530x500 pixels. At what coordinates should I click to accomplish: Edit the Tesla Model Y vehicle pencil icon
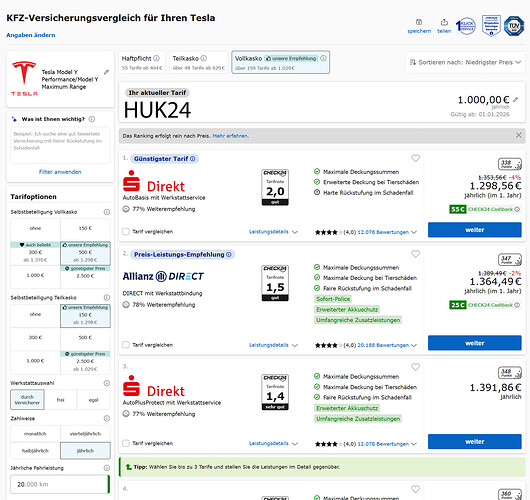106,72
